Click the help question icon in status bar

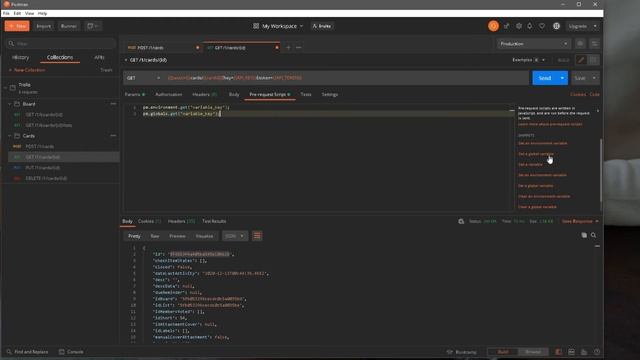(597, 352)
